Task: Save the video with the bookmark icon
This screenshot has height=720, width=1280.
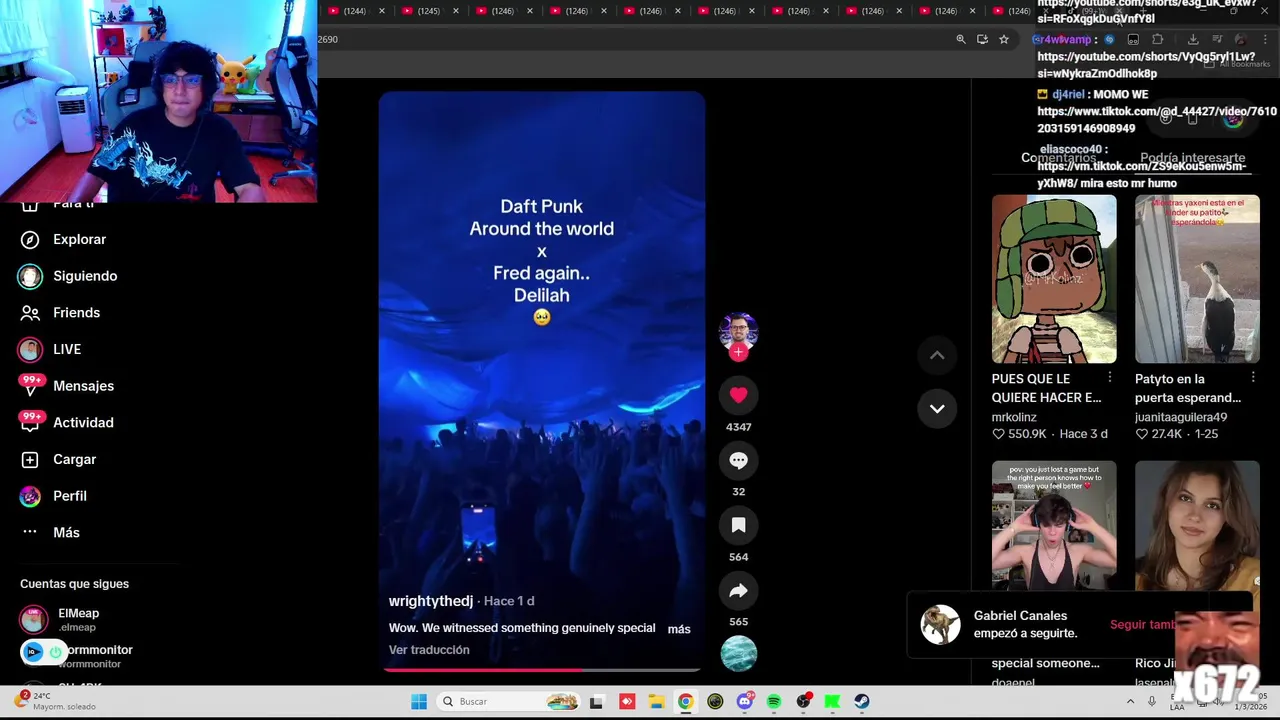Action: [x=738, y=525]
